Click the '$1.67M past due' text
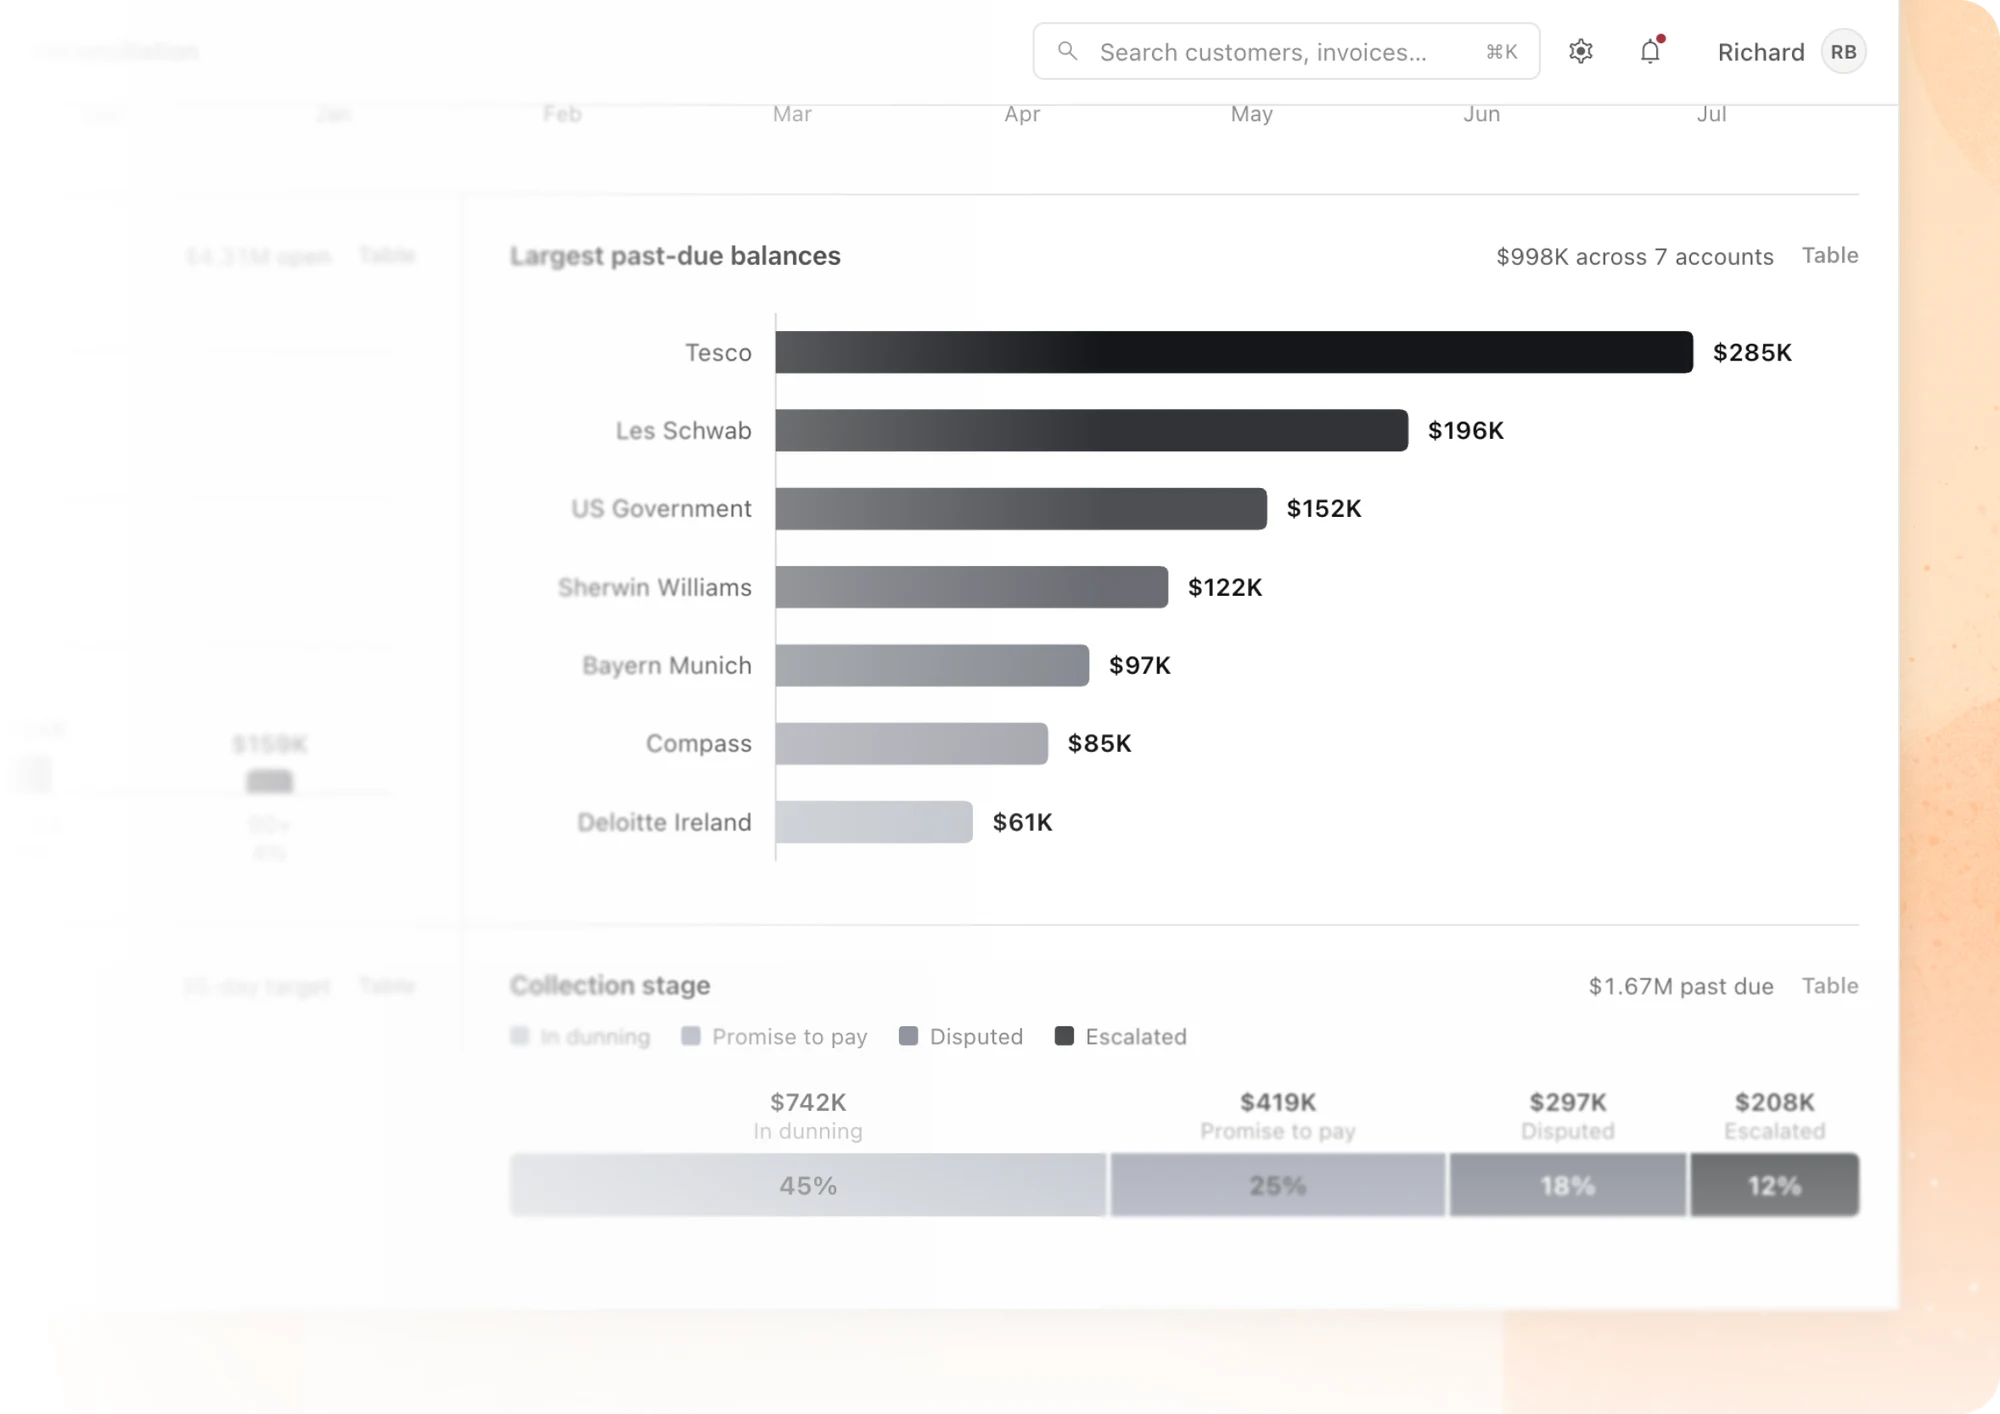The width and height of the screenshot is (2000, 1414). 1681,986
